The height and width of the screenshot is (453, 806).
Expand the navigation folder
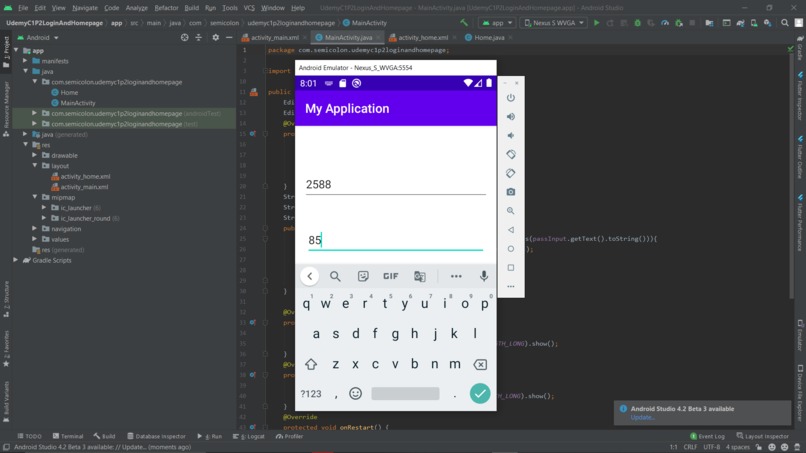(x=35, y=229)
